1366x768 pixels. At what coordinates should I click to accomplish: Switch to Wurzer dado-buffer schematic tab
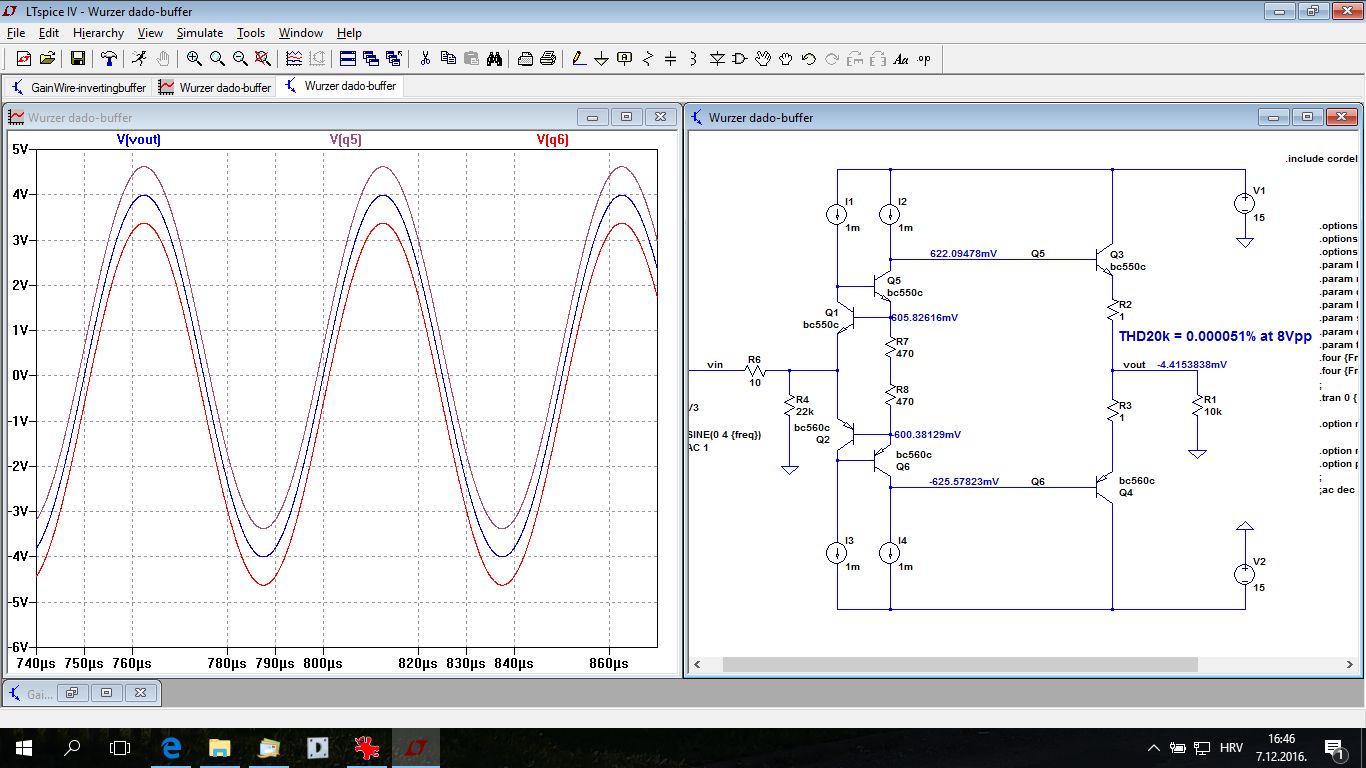(x=340, y=86)
